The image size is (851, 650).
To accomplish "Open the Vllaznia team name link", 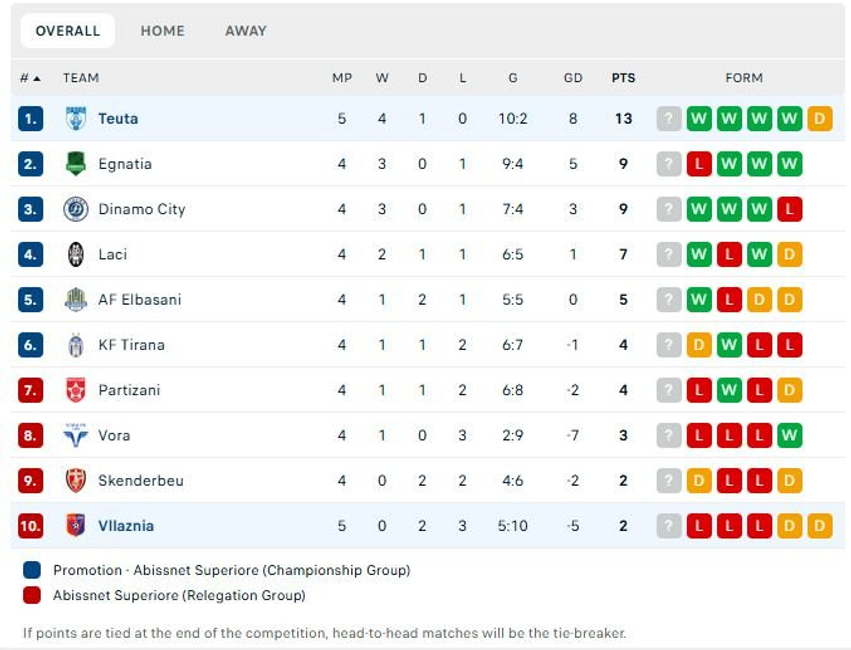I will 126,526.
